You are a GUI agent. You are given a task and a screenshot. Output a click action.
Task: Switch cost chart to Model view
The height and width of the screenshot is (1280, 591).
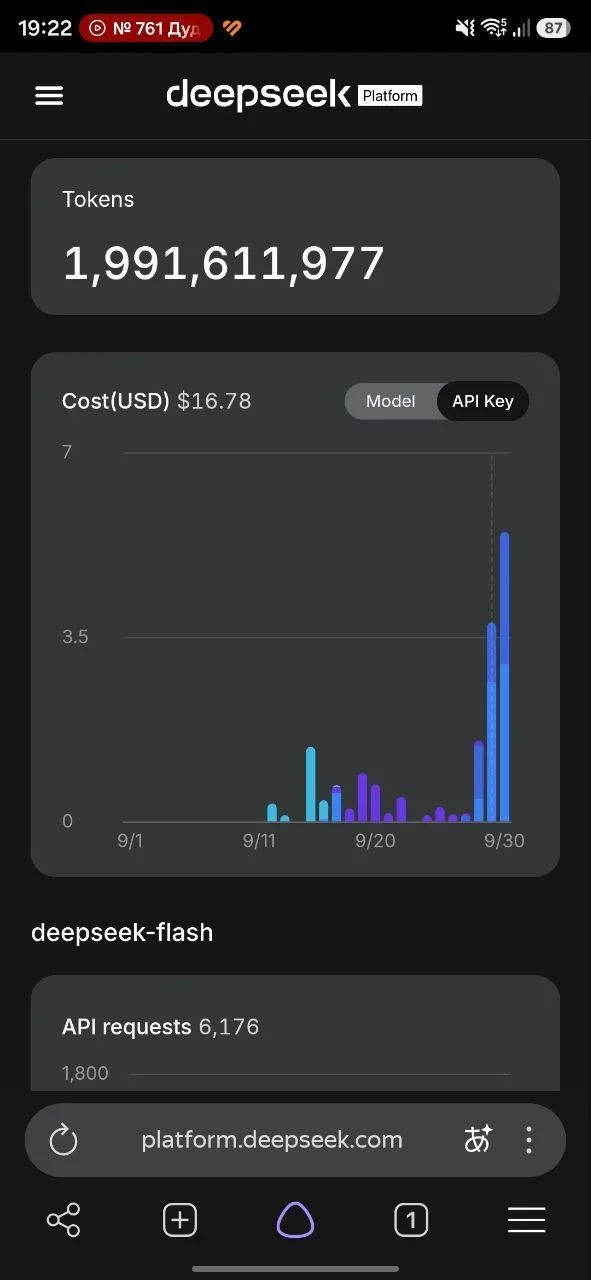pos(390,401)
